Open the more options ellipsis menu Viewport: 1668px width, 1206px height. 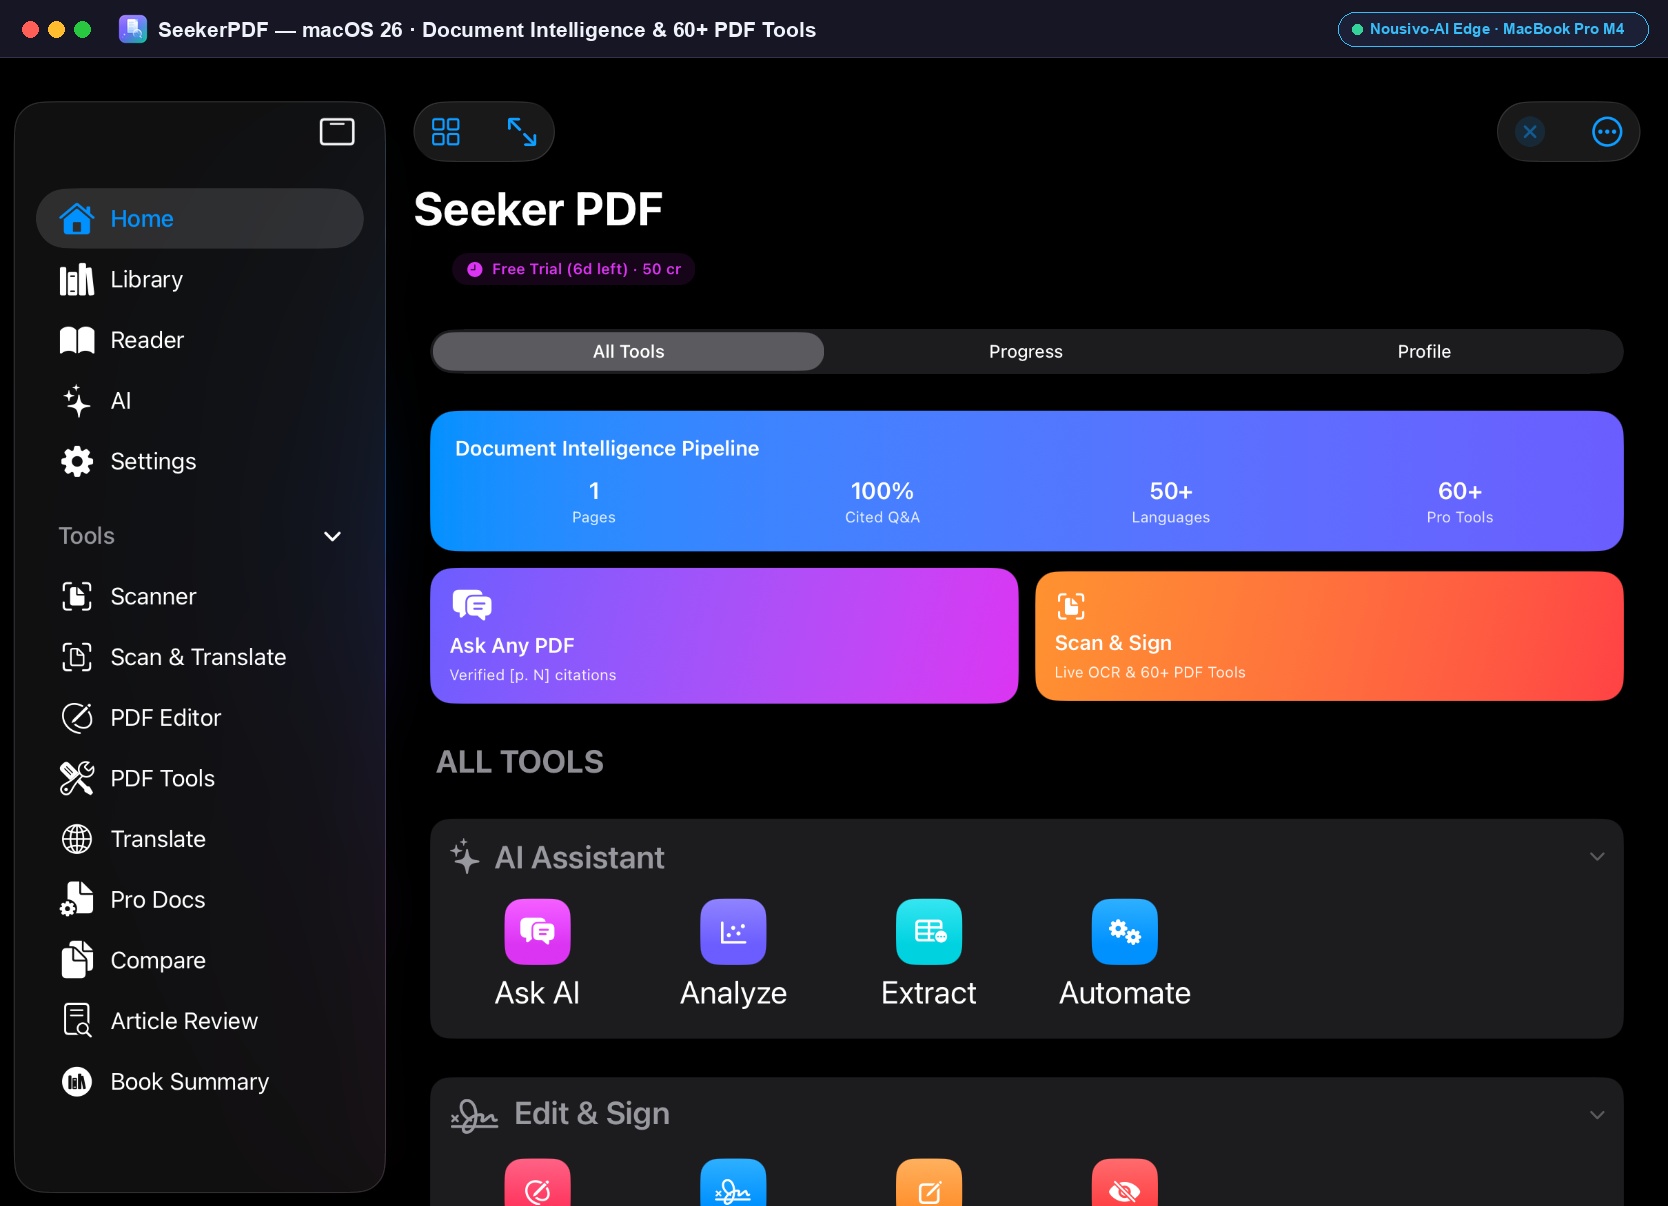(x=1607, y=132)
